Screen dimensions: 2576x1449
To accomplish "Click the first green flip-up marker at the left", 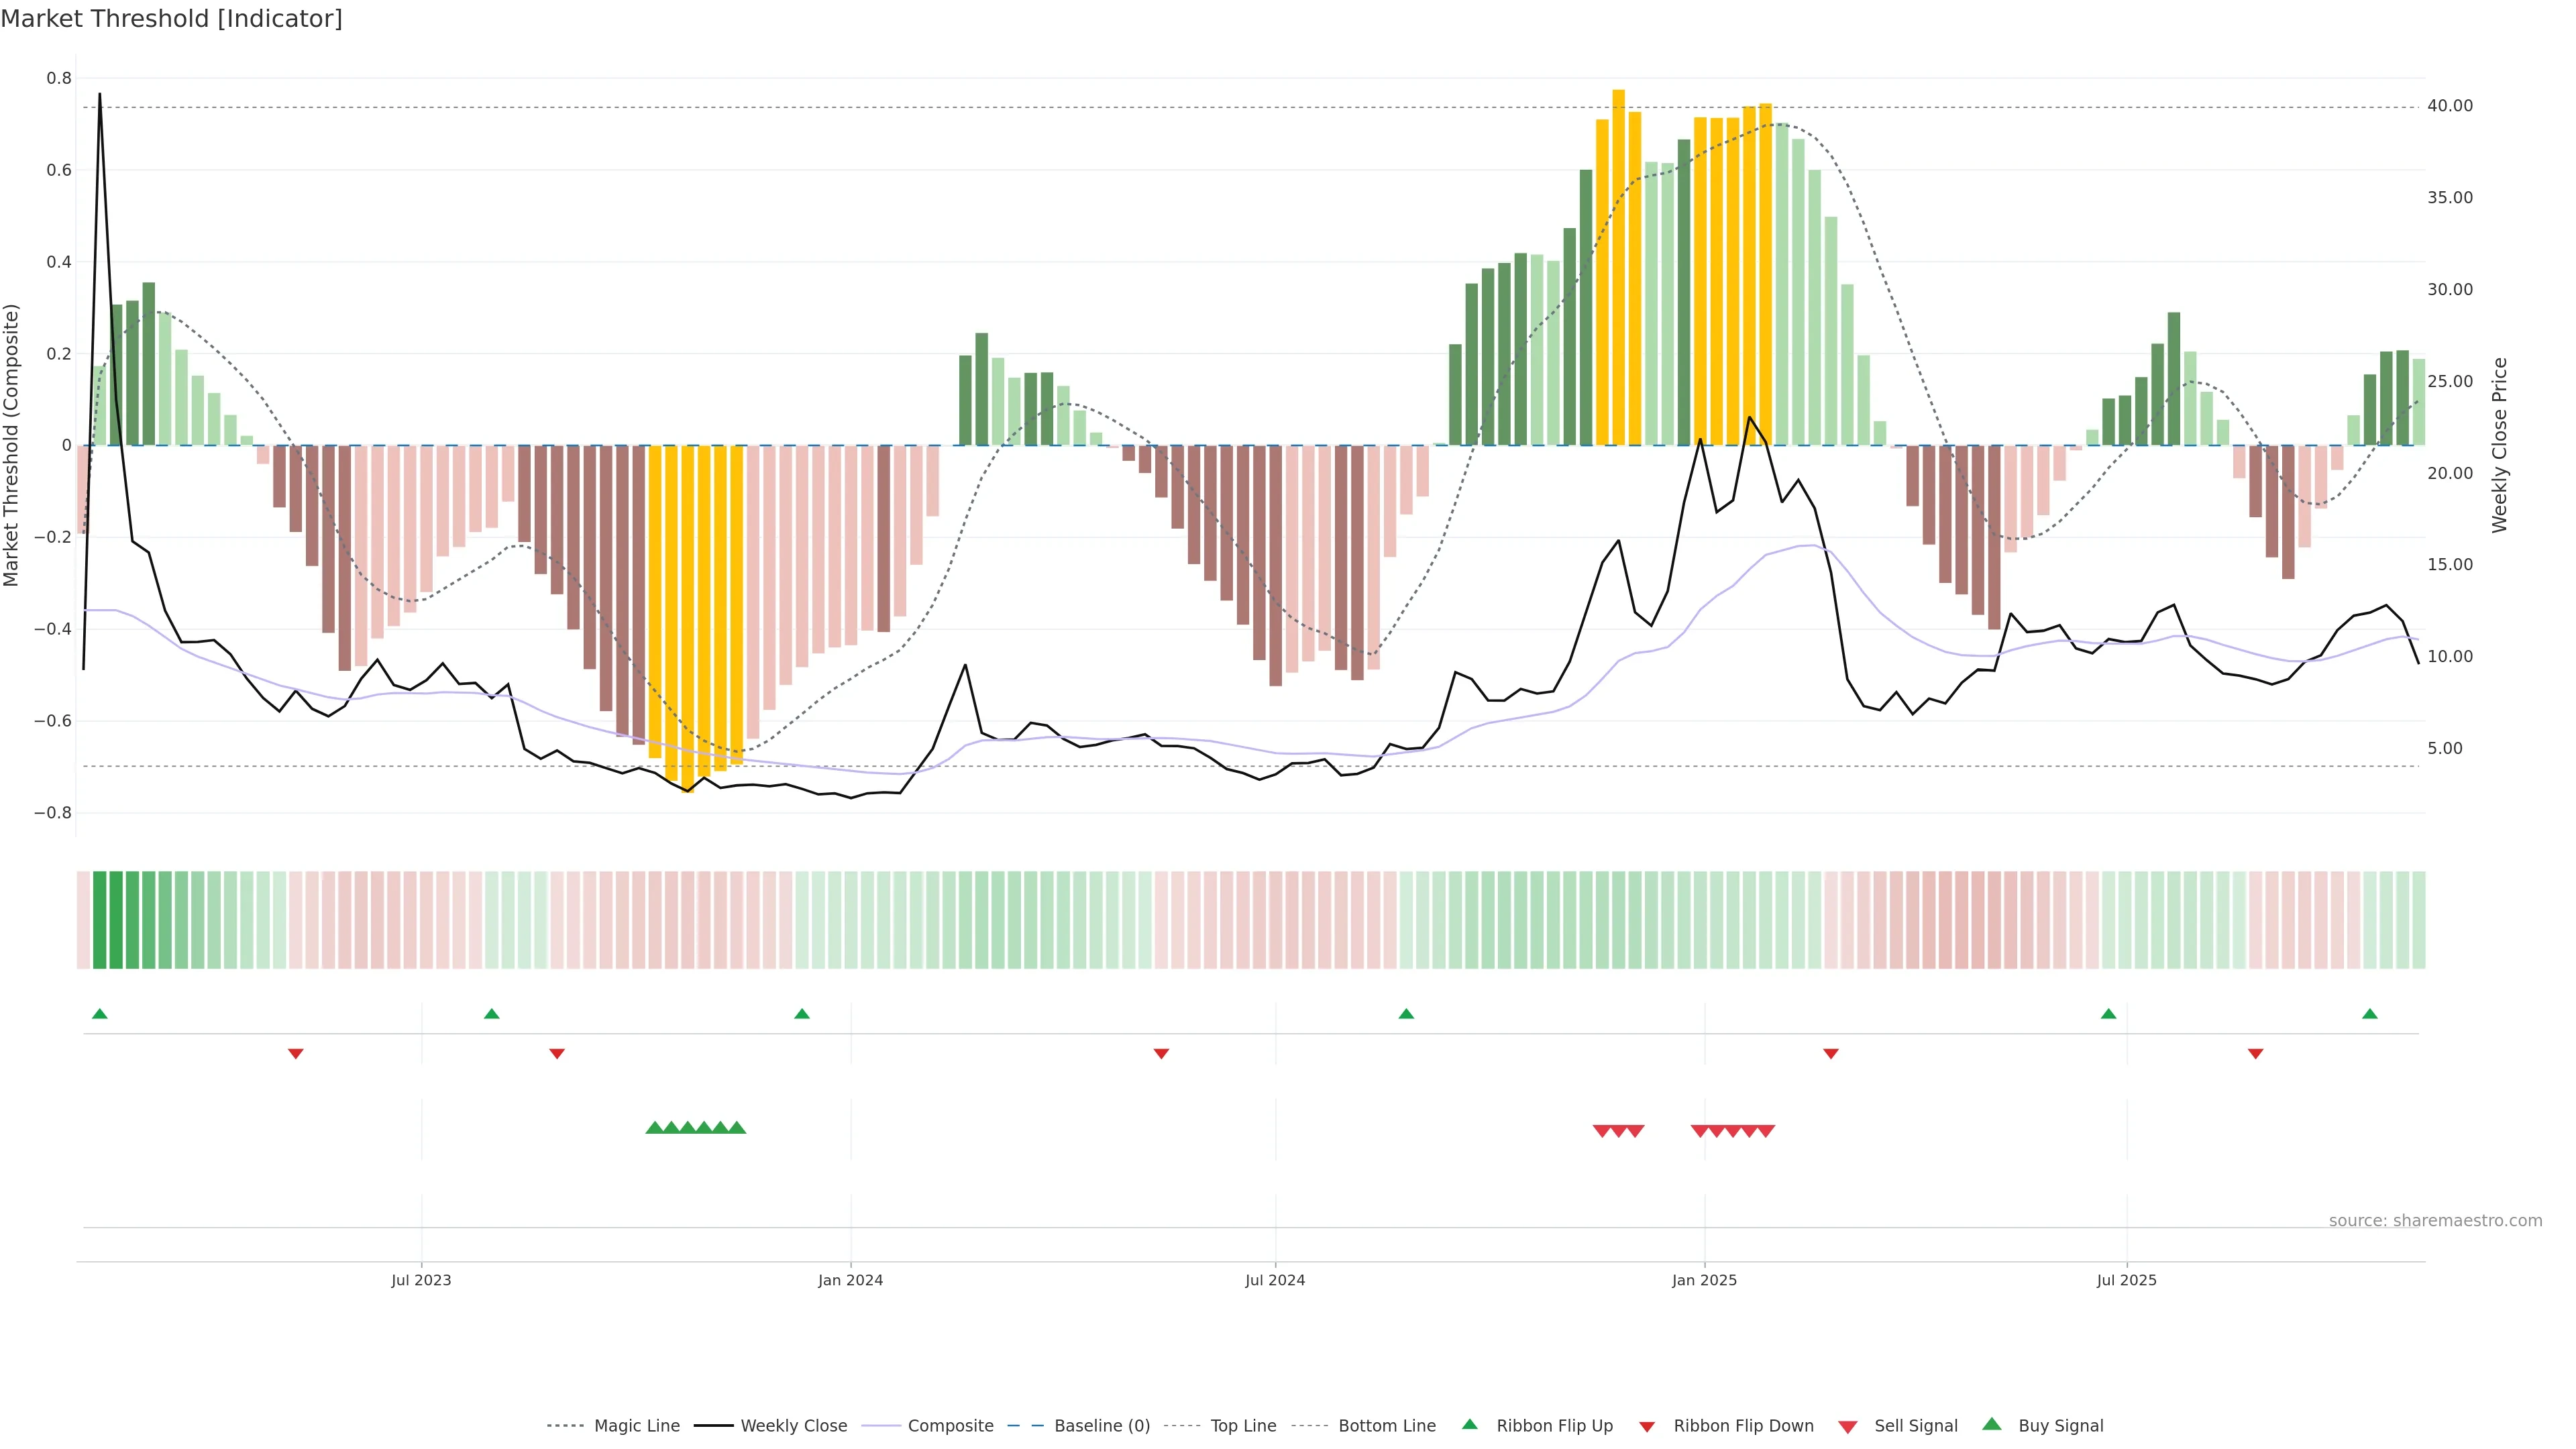I will pyautogui.click(x=99, y=1014).
